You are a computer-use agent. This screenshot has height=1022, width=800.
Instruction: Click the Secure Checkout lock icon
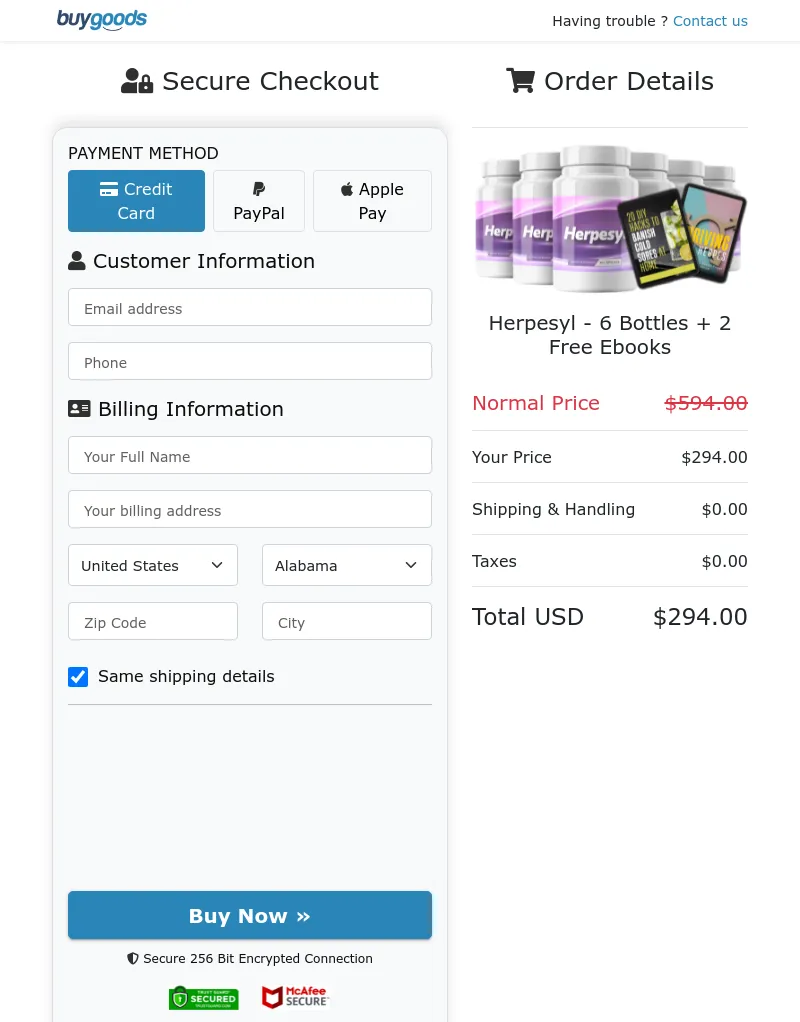coord(137,81)
